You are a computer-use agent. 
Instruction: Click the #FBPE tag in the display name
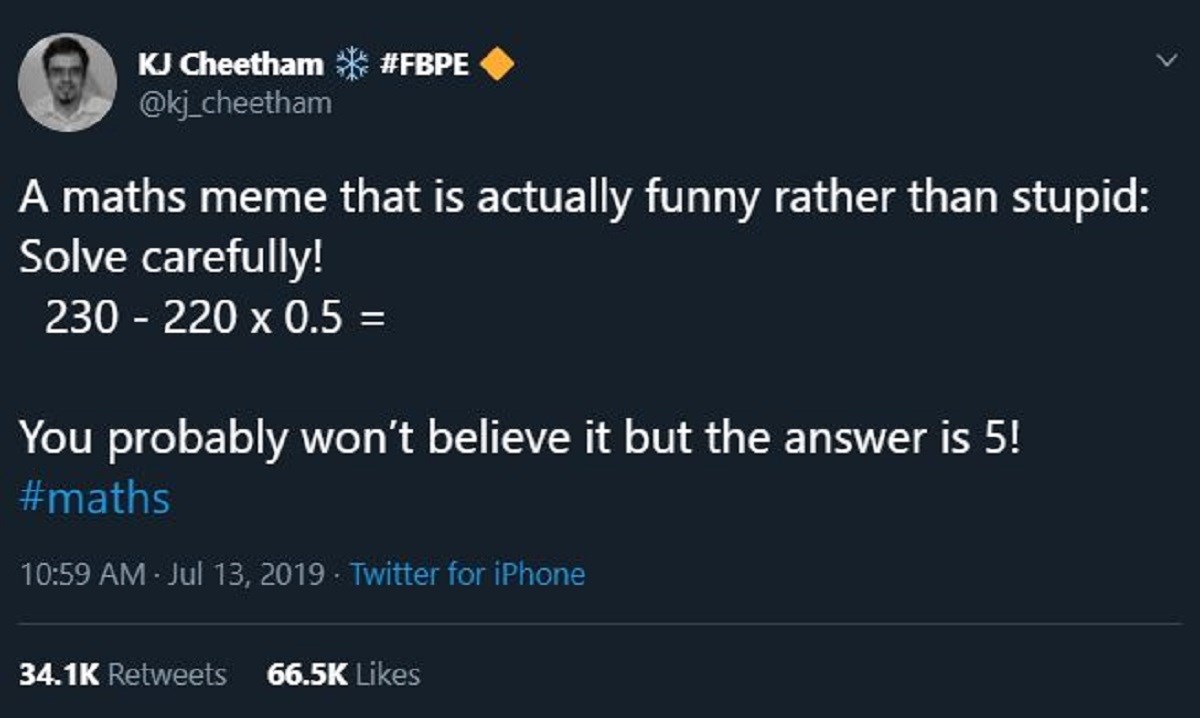(426, 66)
